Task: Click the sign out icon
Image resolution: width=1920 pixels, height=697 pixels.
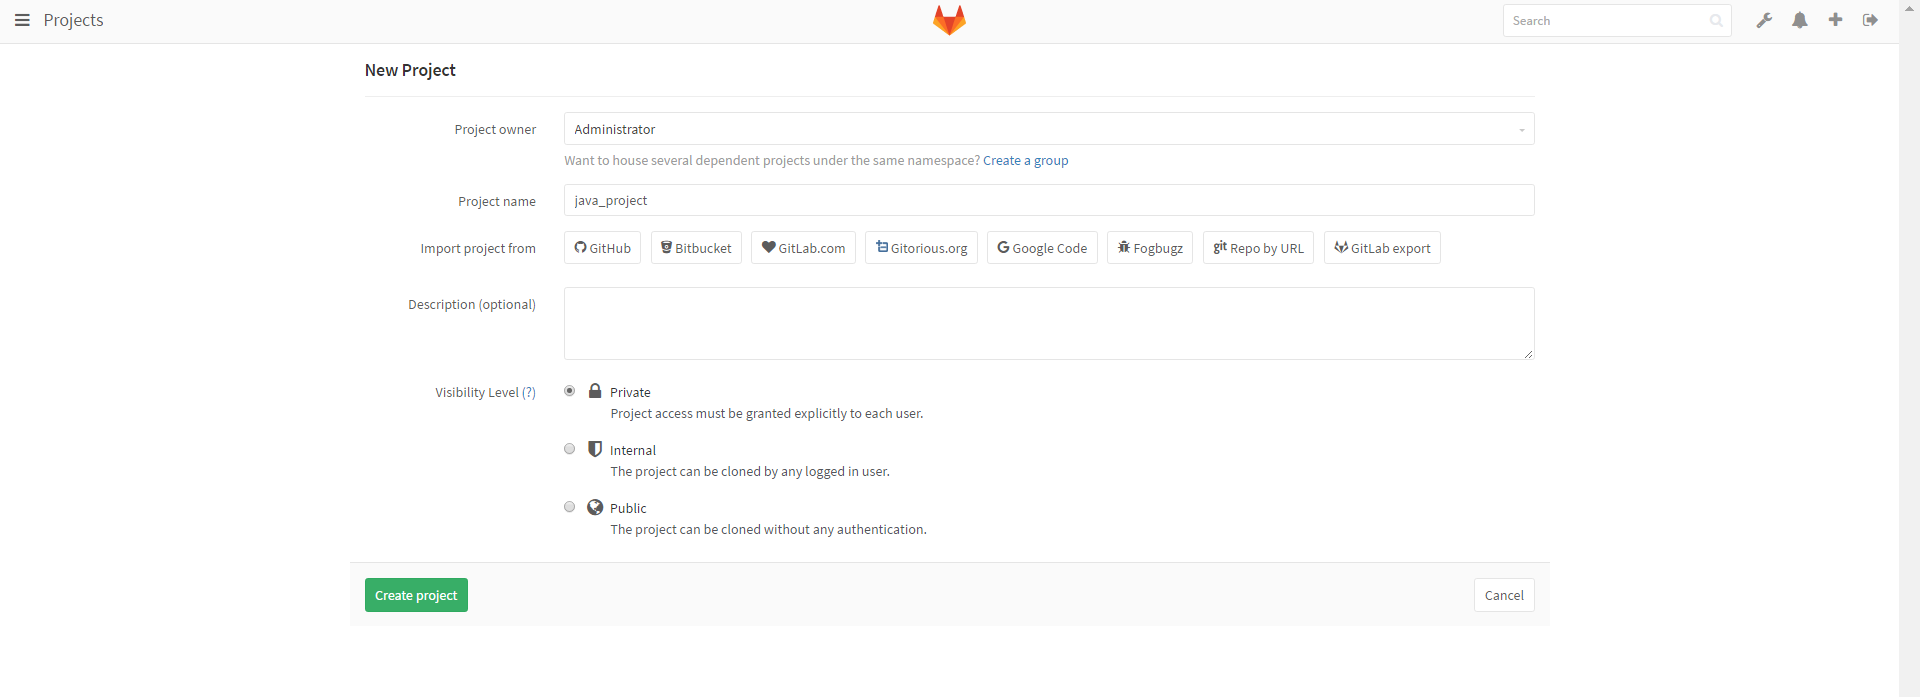Action: (1870, 20)
